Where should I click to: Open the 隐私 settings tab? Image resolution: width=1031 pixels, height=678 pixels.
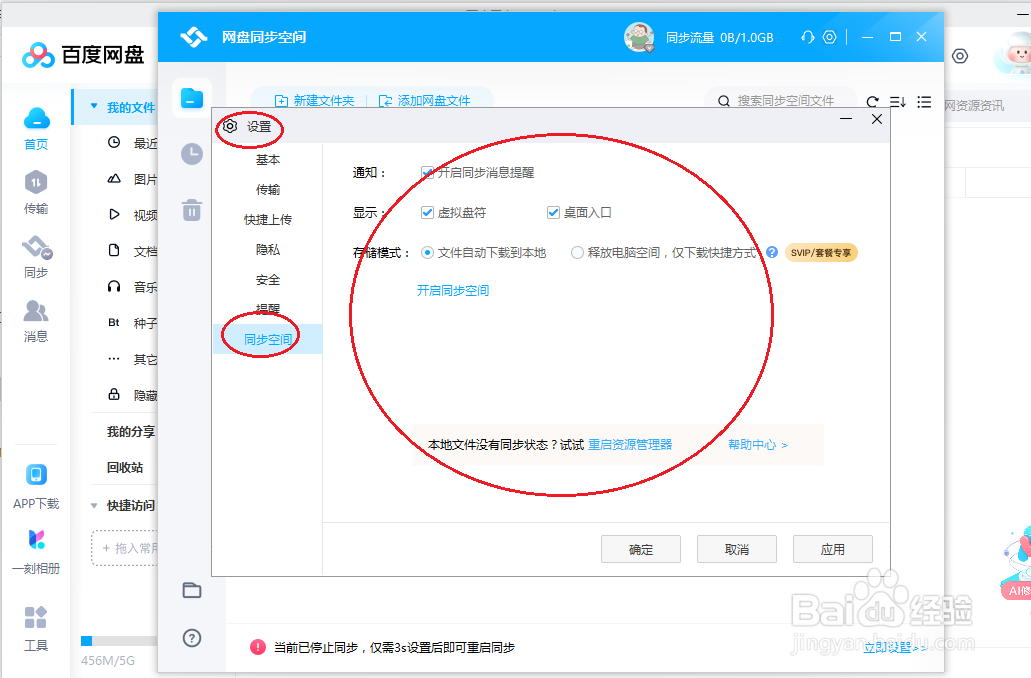[x=268, y=250]
